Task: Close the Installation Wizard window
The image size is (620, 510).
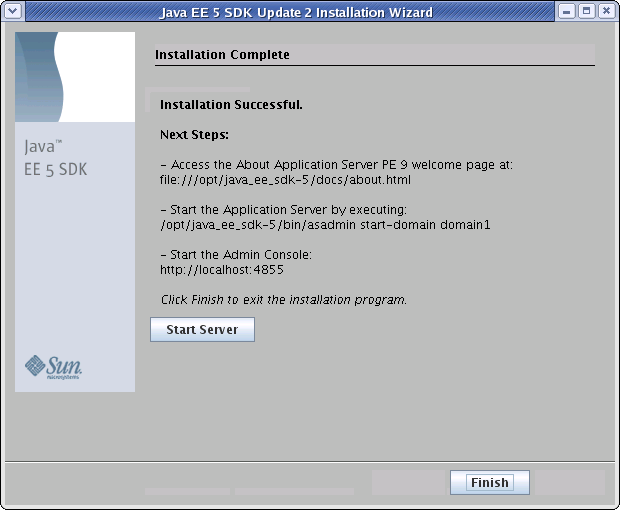Action: click(x=607, y=11)
